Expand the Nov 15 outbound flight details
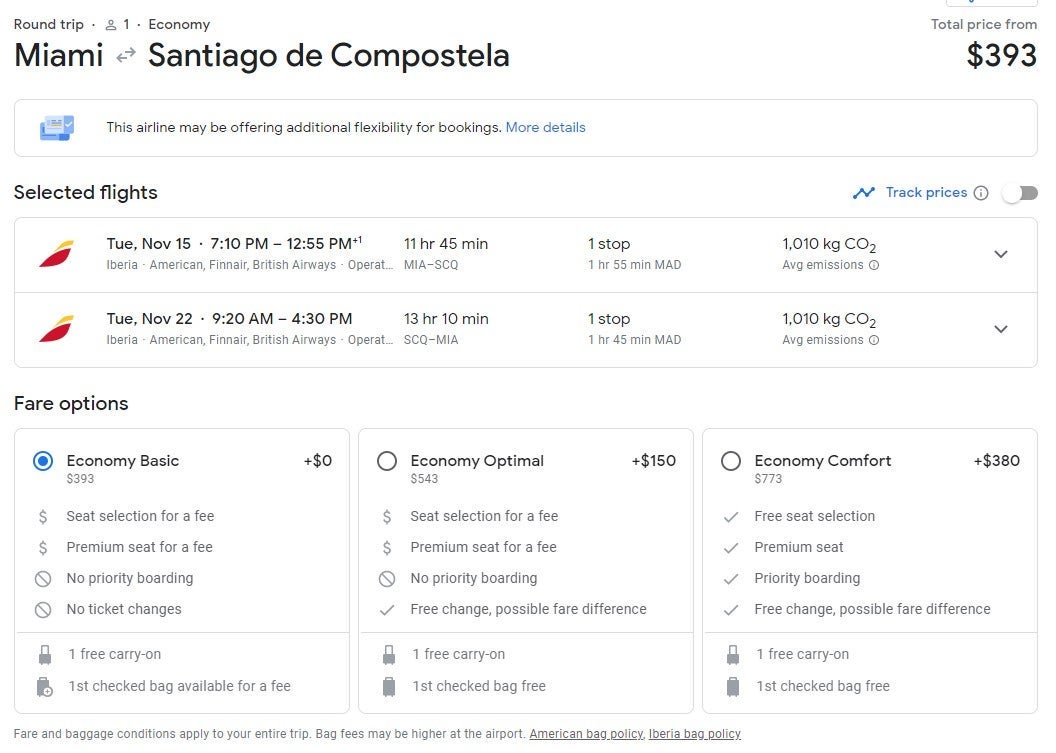This screenshot has width=1056, height=753. click(x=1000, y=254)
